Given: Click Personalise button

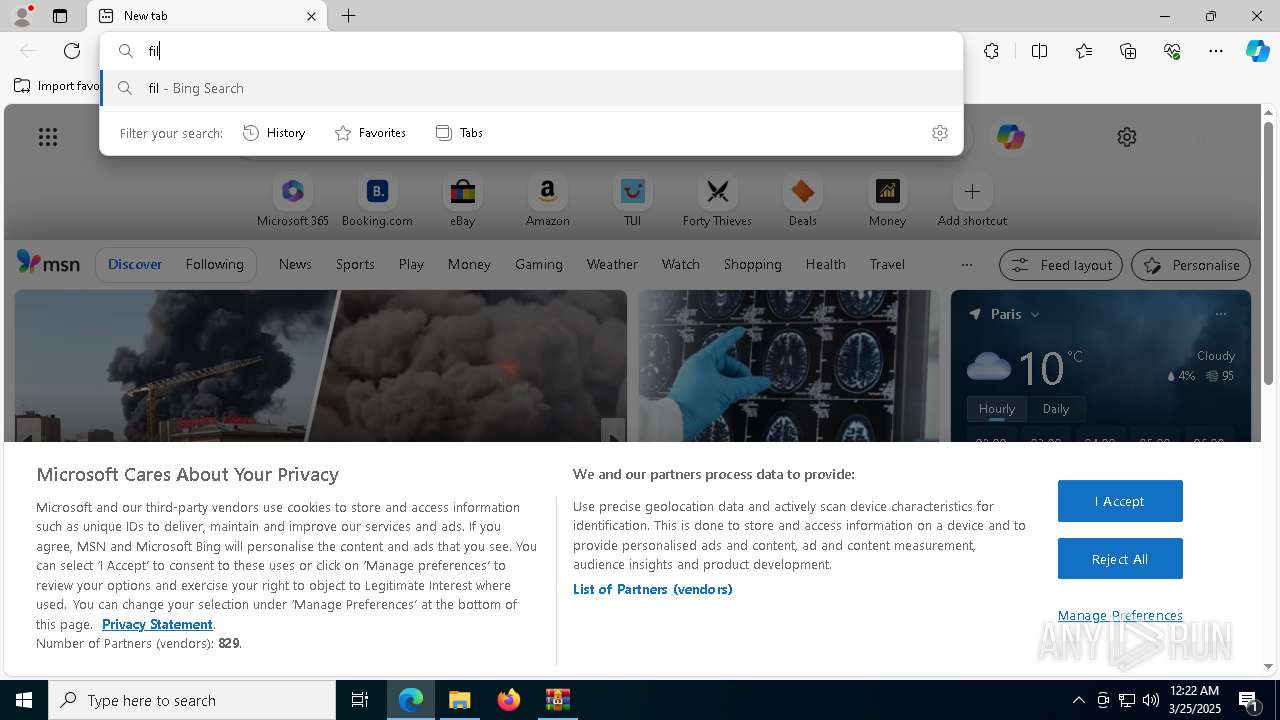Looking at the screenshot, I should pyautogui.click(x=1191, y=265).
